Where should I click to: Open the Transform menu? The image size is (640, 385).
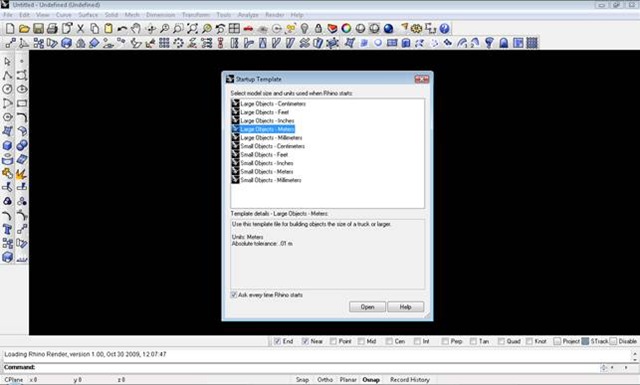click(x=196, y=15)
